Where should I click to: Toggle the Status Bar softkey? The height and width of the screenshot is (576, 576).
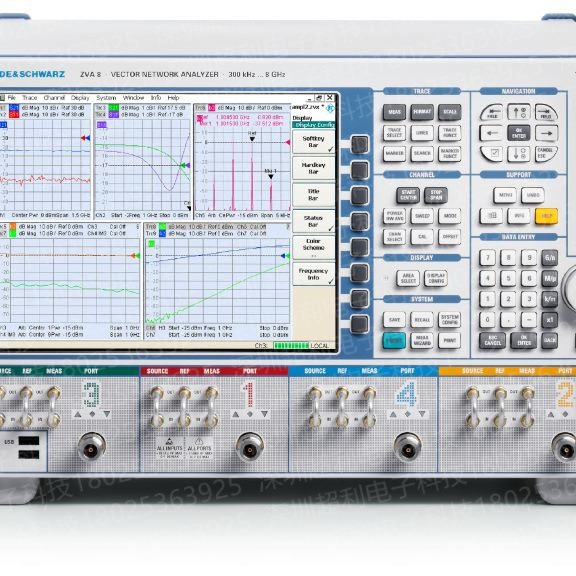[313, 221]
